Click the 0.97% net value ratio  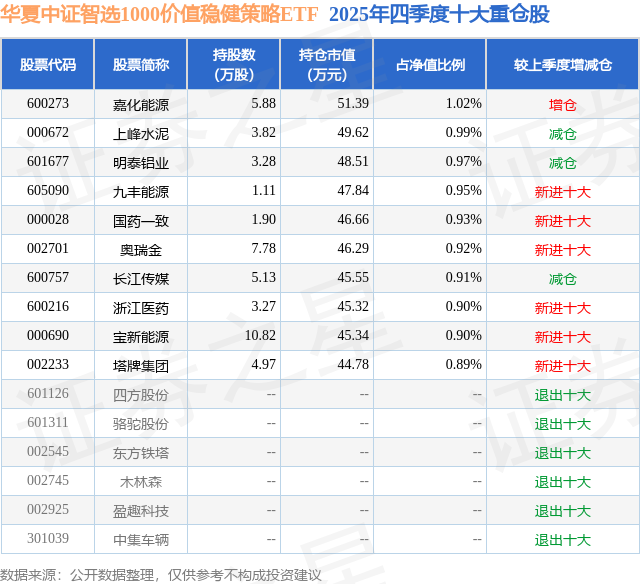tap(464, 162)
